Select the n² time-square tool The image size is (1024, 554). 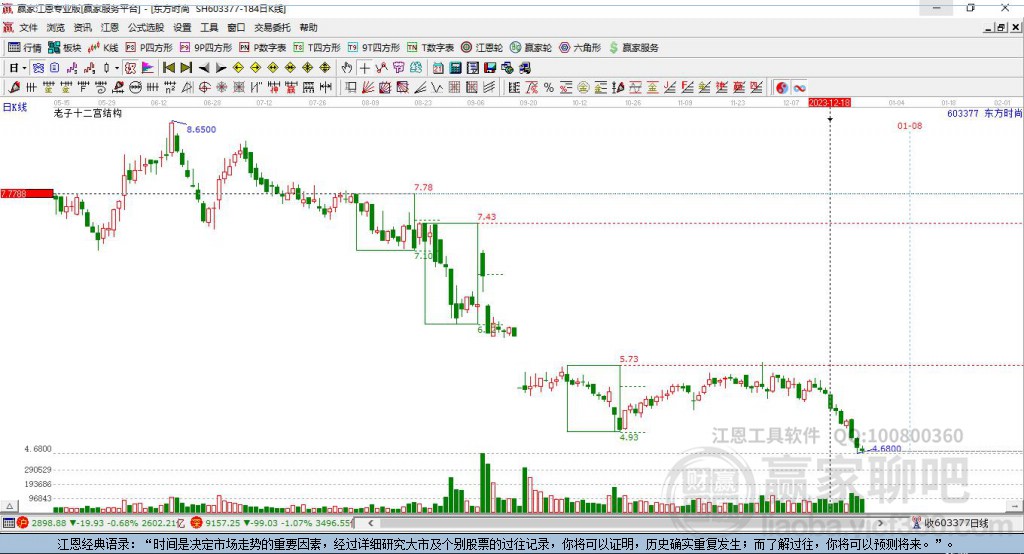[x=170, y=88]
